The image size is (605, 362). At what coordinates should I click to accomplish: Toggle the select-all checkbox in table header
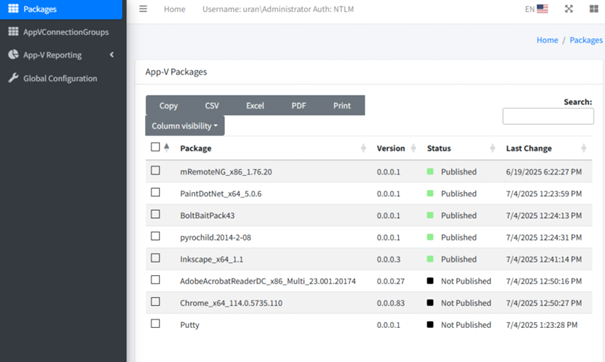click(x=155, y=147)
